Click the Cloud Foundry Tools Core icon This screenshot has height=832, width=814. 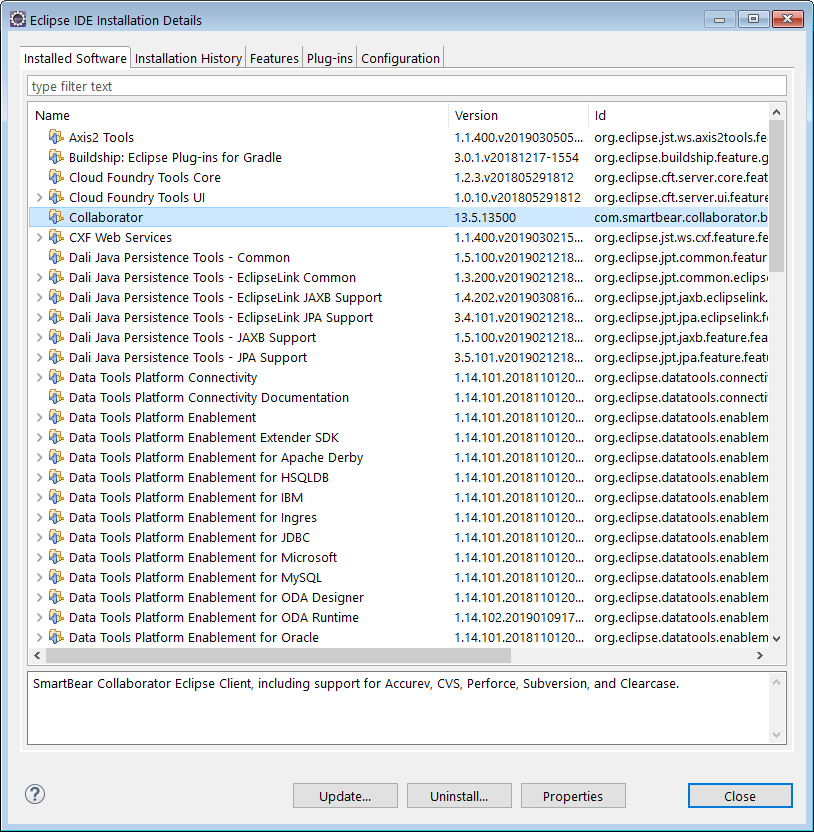point(56,177)
